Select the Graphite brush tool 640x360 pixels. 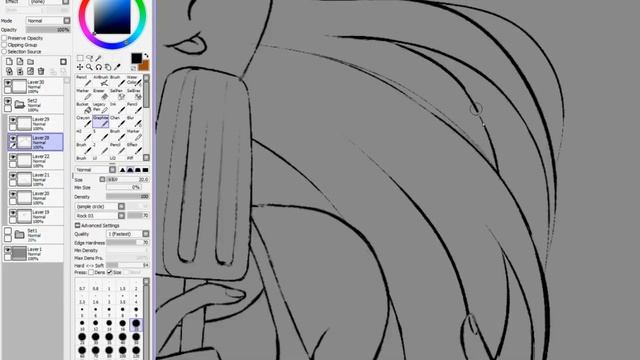pos(100,121)
